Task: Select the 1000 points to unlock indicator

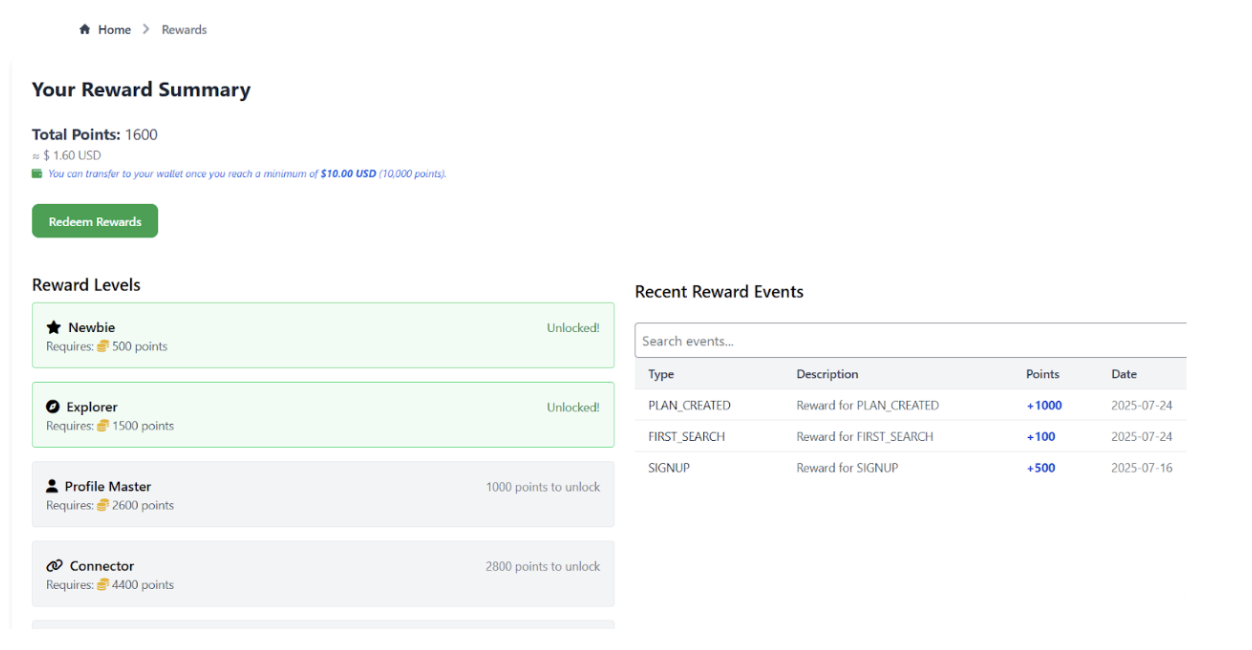Action: pyautogui.click(x=542, y=485)
